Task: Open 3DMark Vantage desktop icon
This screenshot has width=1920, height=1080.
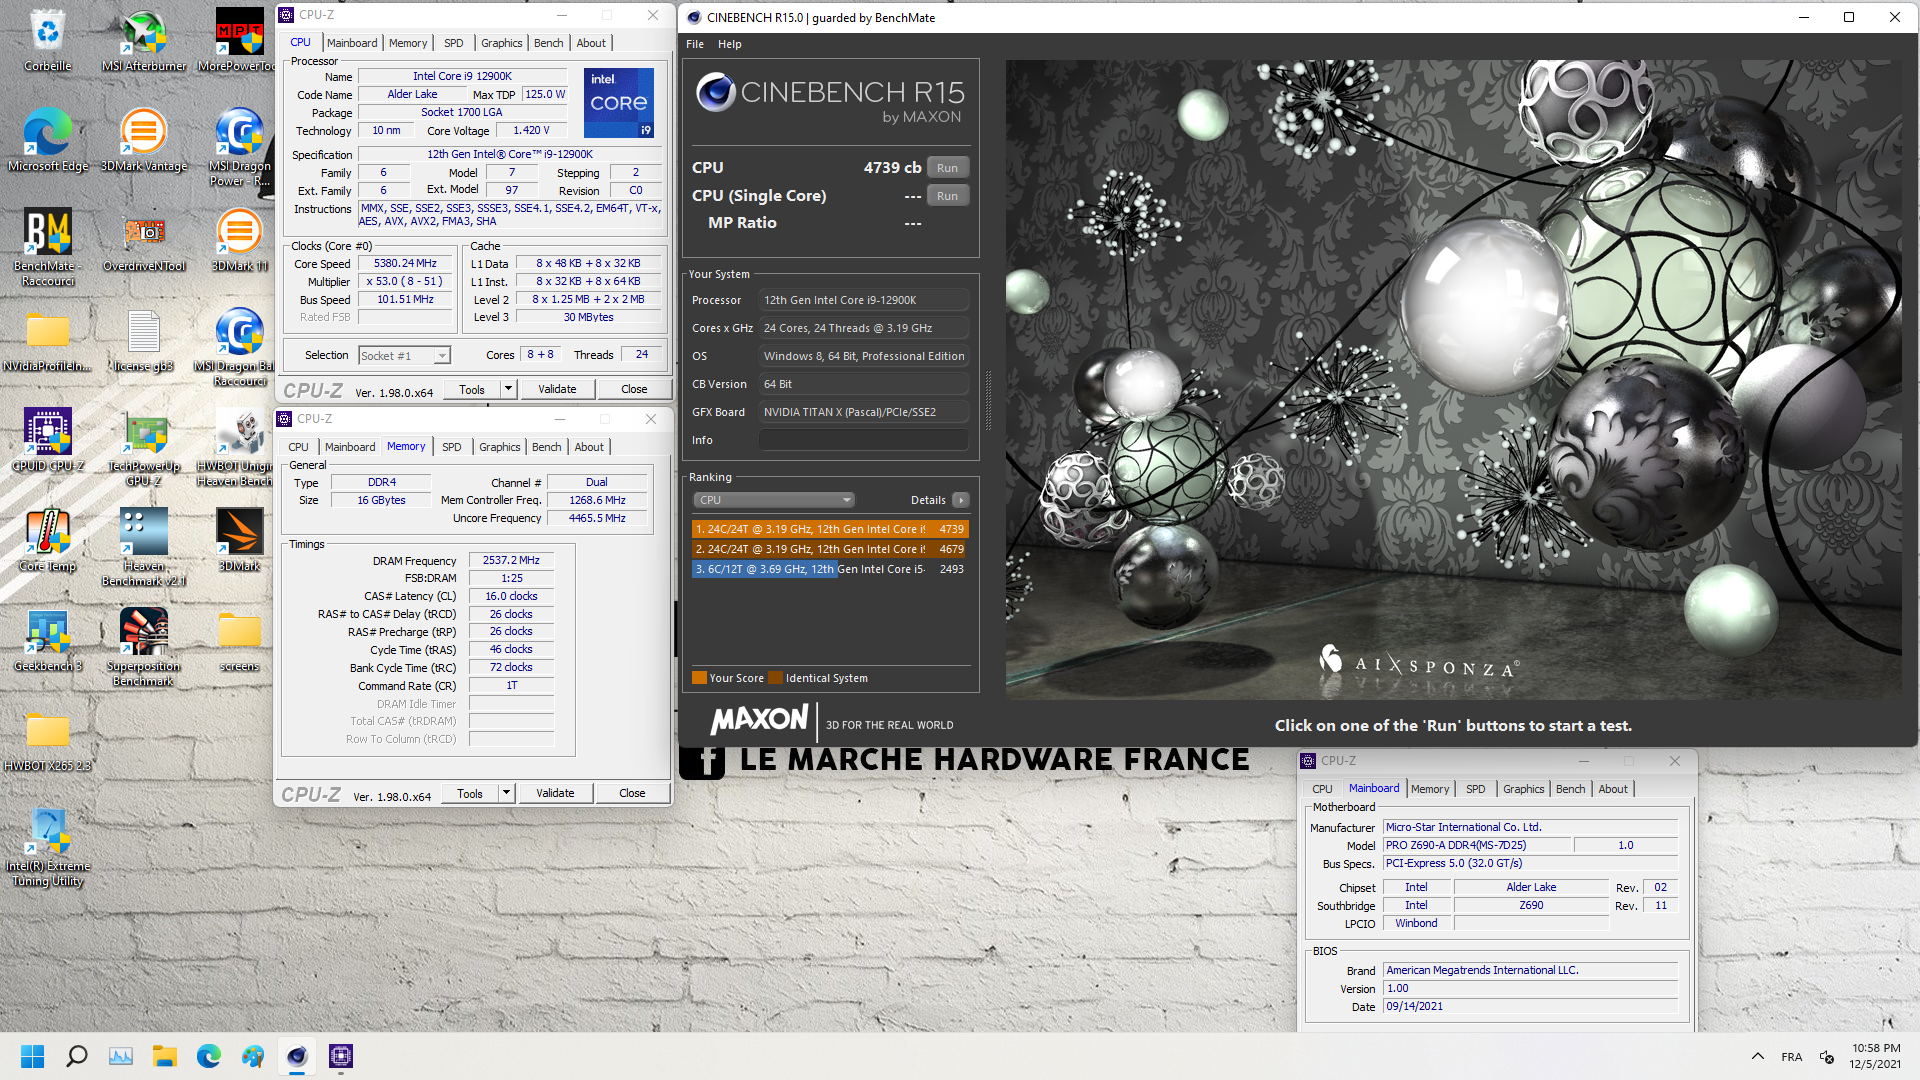Action: 143,140
